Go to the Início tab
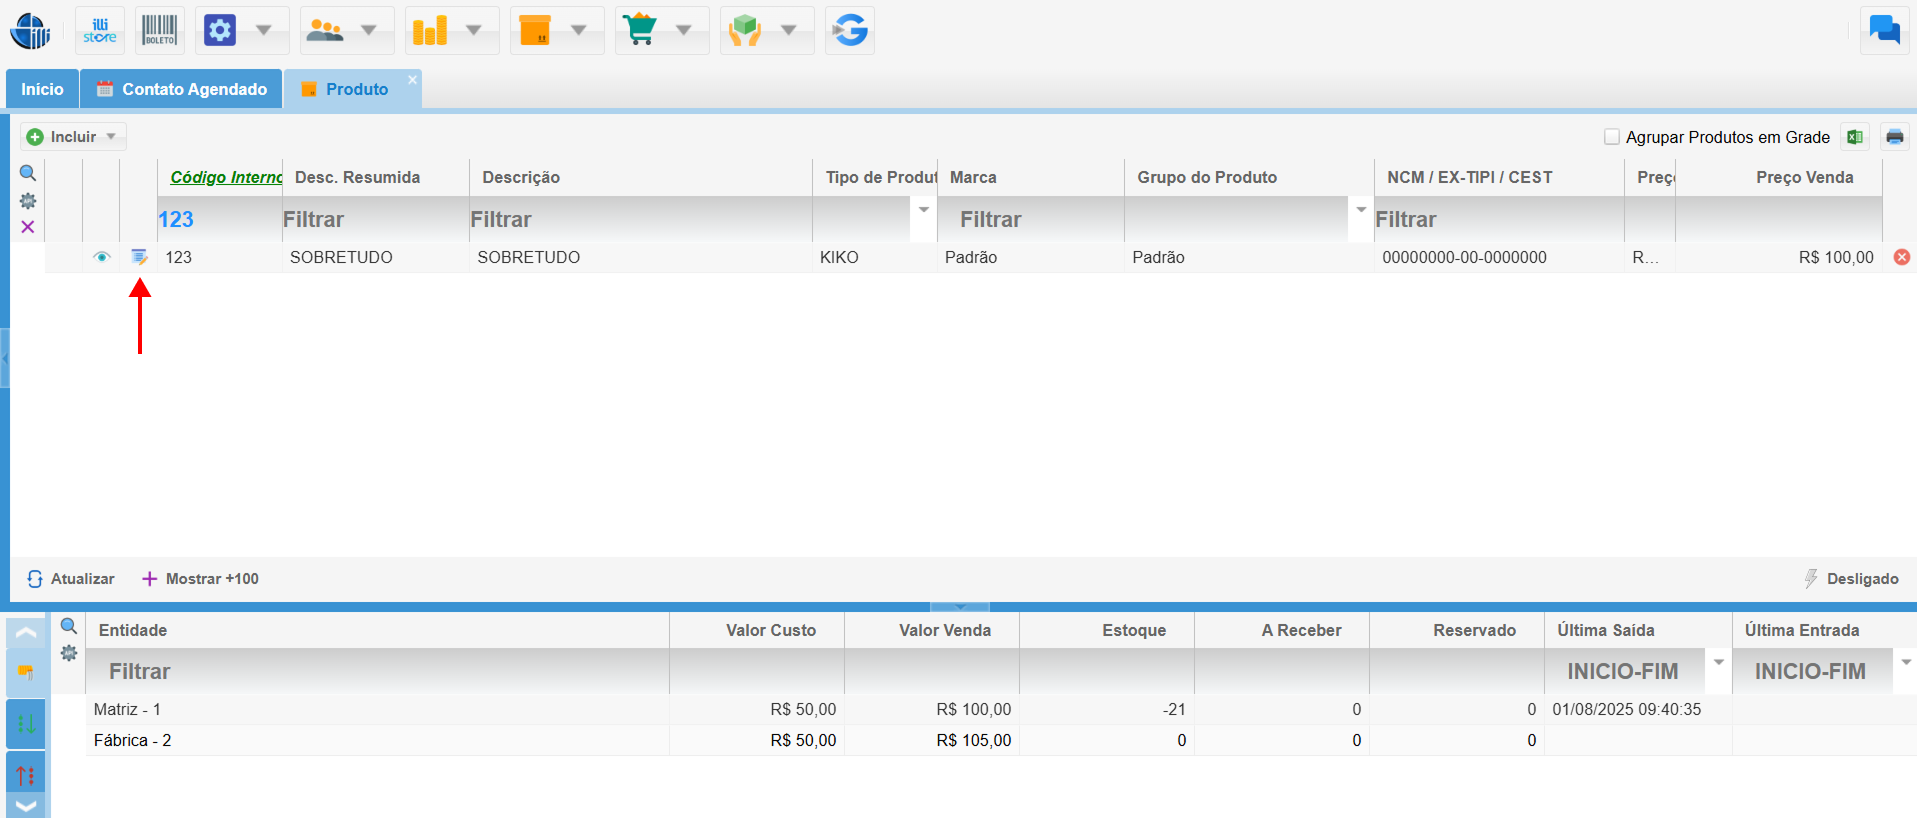The image size is (1917, 818). pos(42,89)
